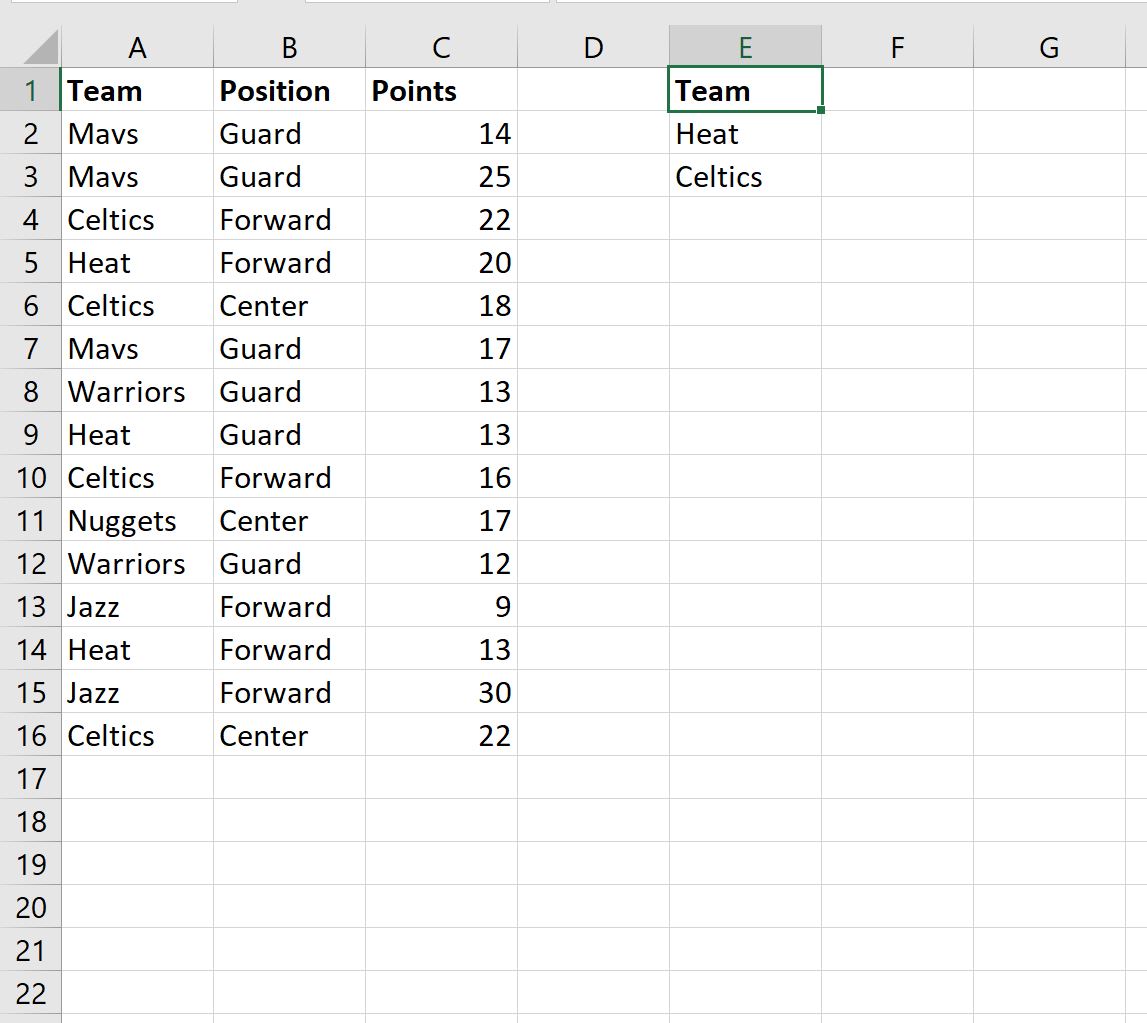Select column A header
The height and width of the screenshot is (1023, 1147).
[x=137, y=48]
